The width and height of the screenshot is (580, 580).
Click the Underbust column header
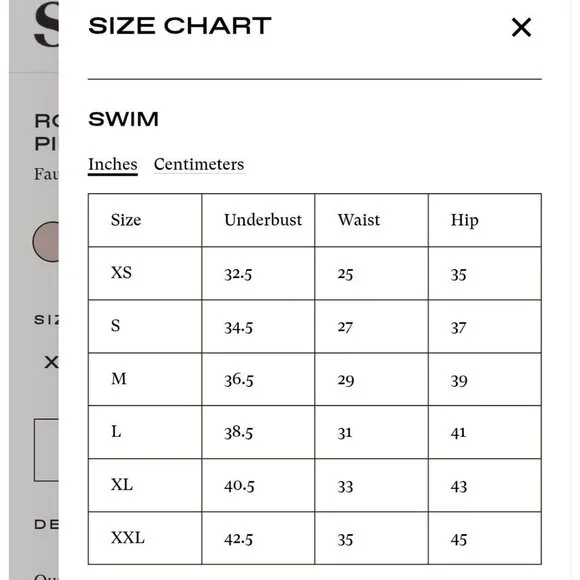pyautogui.click(x=263, y=220)
